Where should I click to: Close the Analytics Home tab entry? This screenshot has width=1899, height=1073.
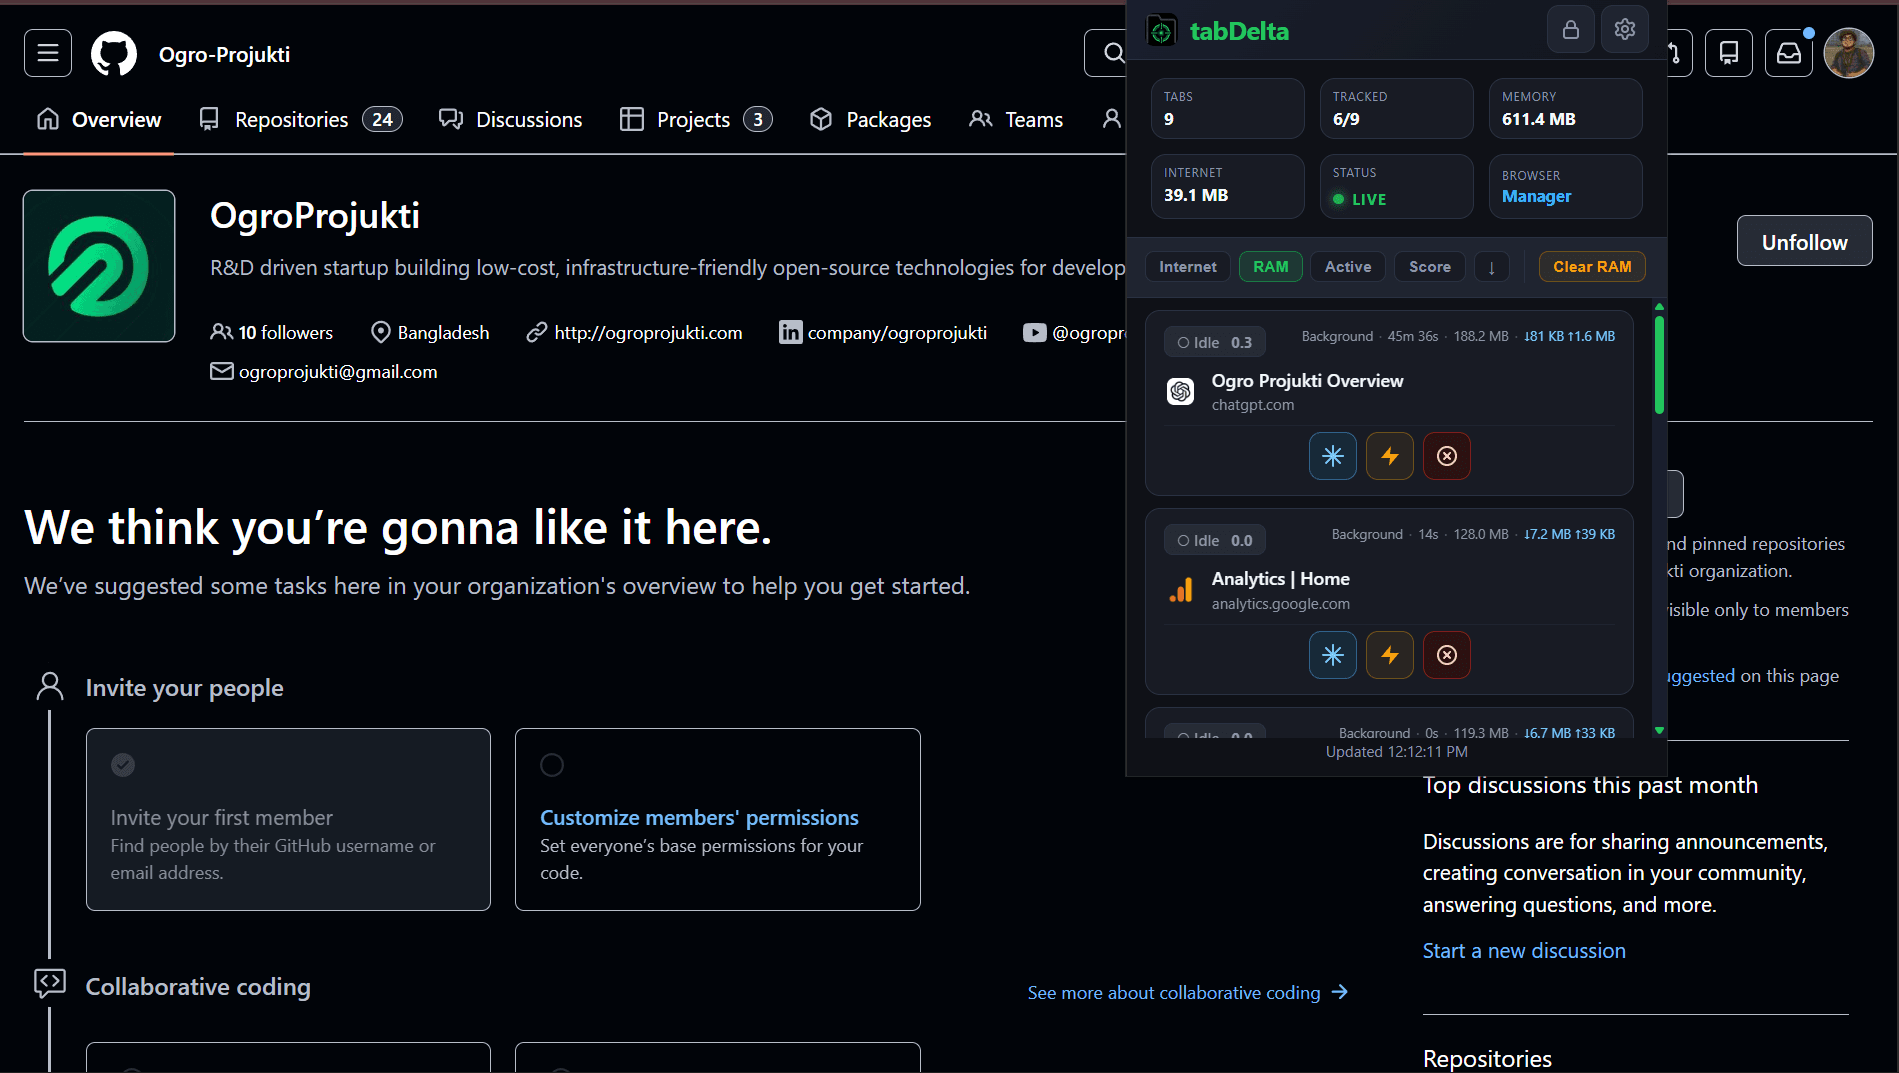pyautogui.click(x=1447, y=655)
